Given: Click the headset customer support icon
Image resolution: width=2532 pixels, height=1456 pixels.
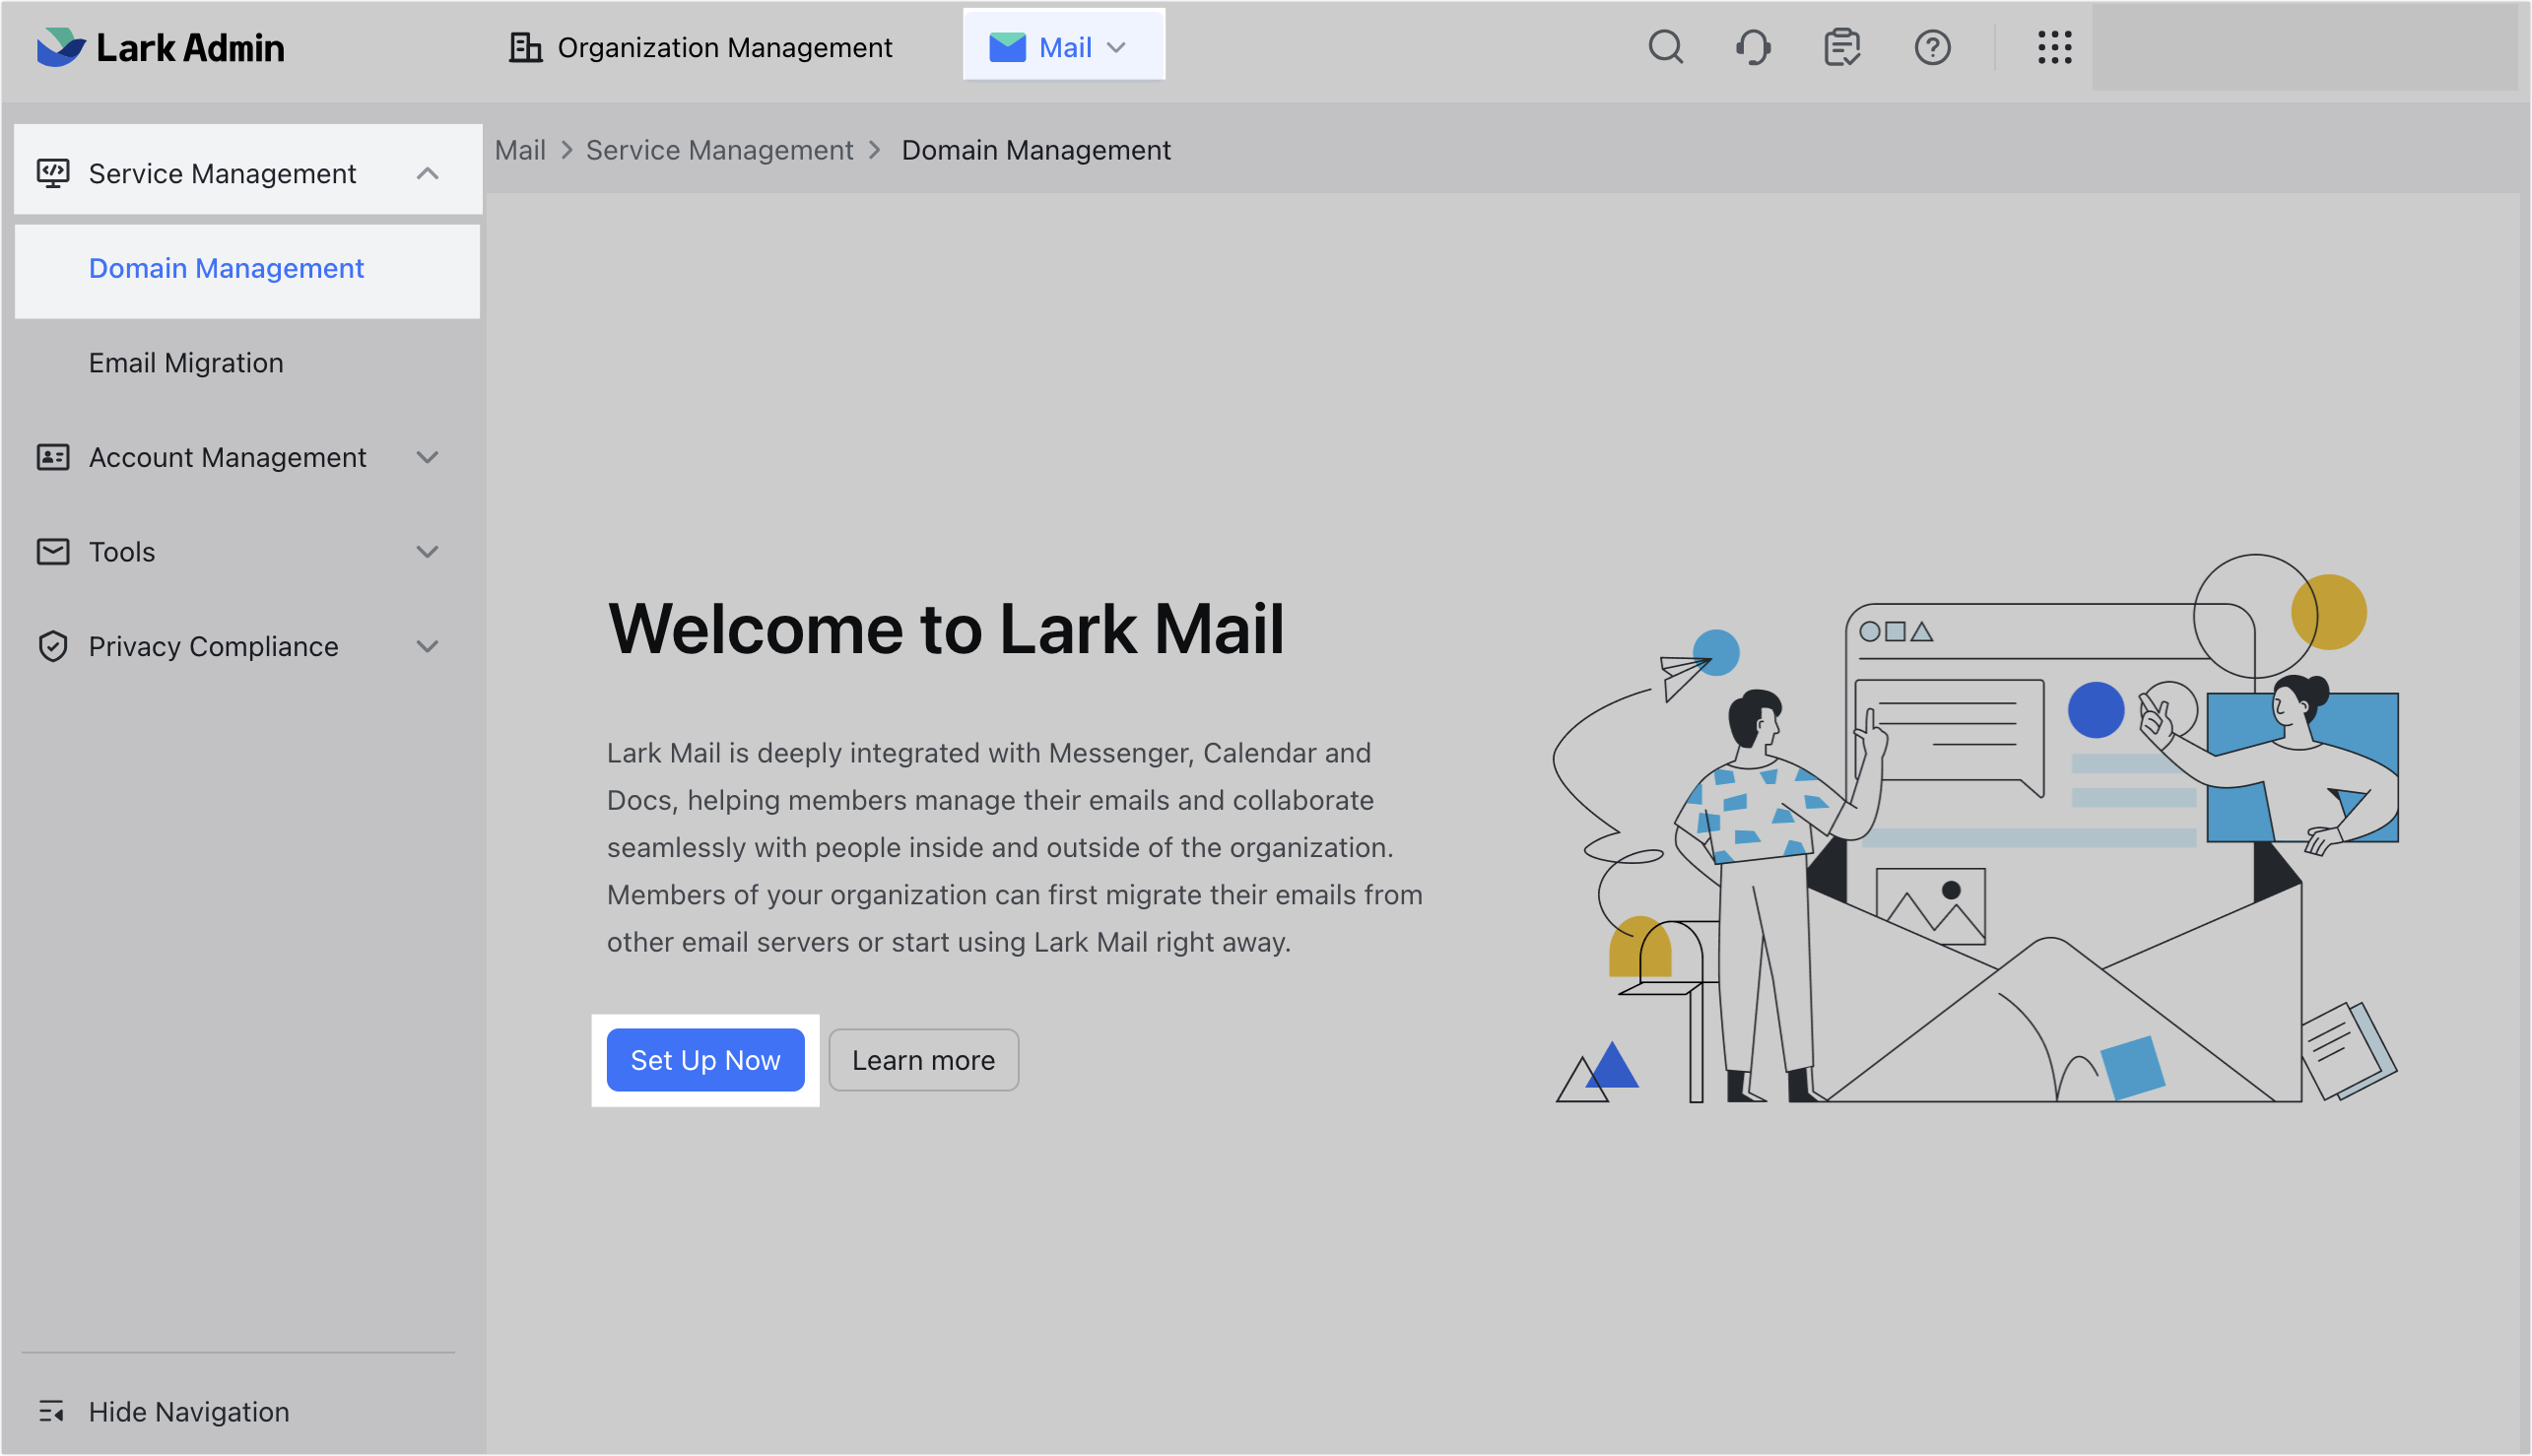Looking at the screenshot, I should [x=1754, y=47].
